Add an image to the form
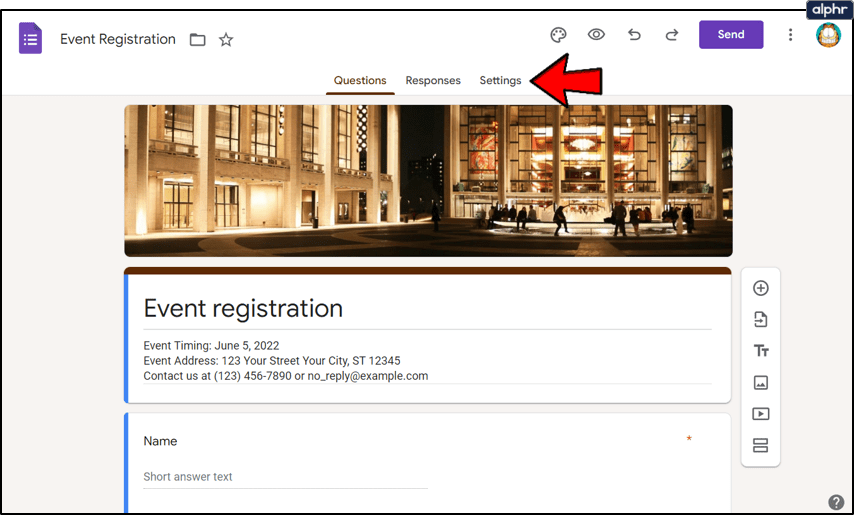Screen dimensions: 855x515 click(x=761, y=382)
